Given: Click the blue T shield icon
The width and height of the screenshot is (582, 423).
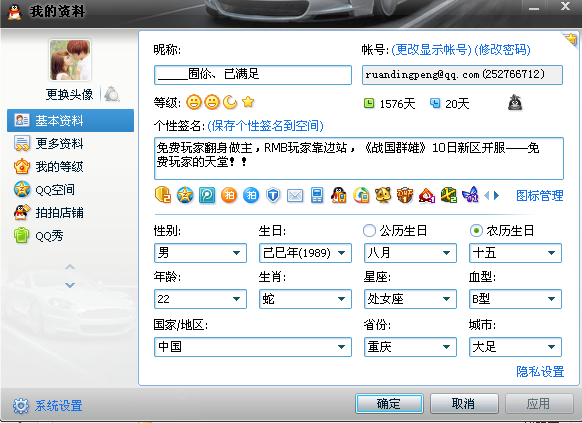Looking at the screenshot, I should pyautogui.click(x=273, y=195).
